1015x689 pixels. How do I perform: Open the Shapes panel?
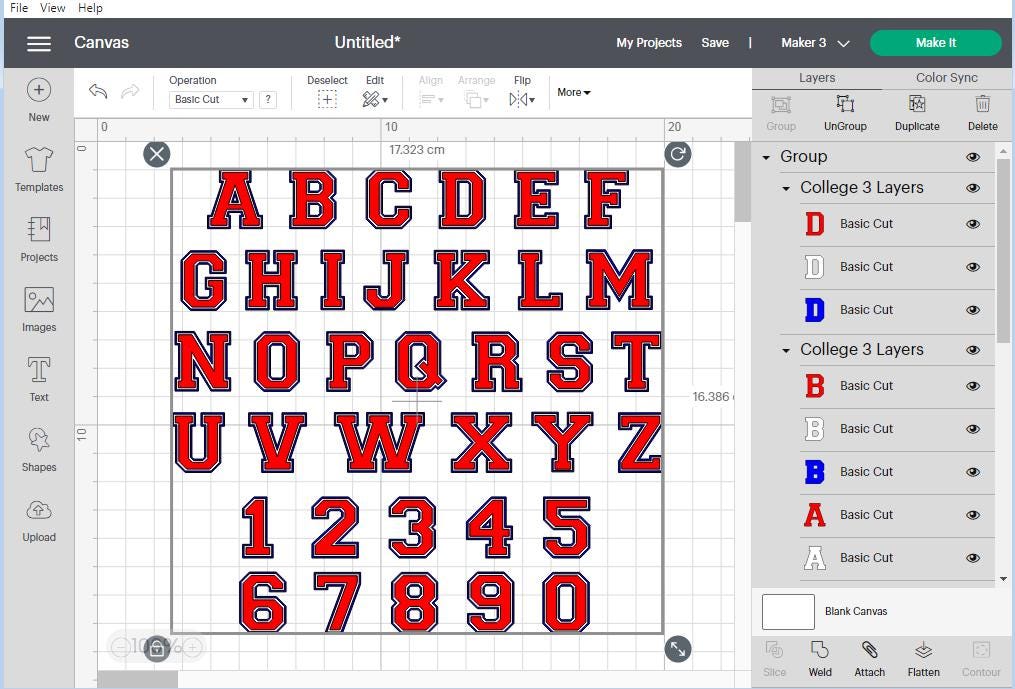(x=39, y=449)
